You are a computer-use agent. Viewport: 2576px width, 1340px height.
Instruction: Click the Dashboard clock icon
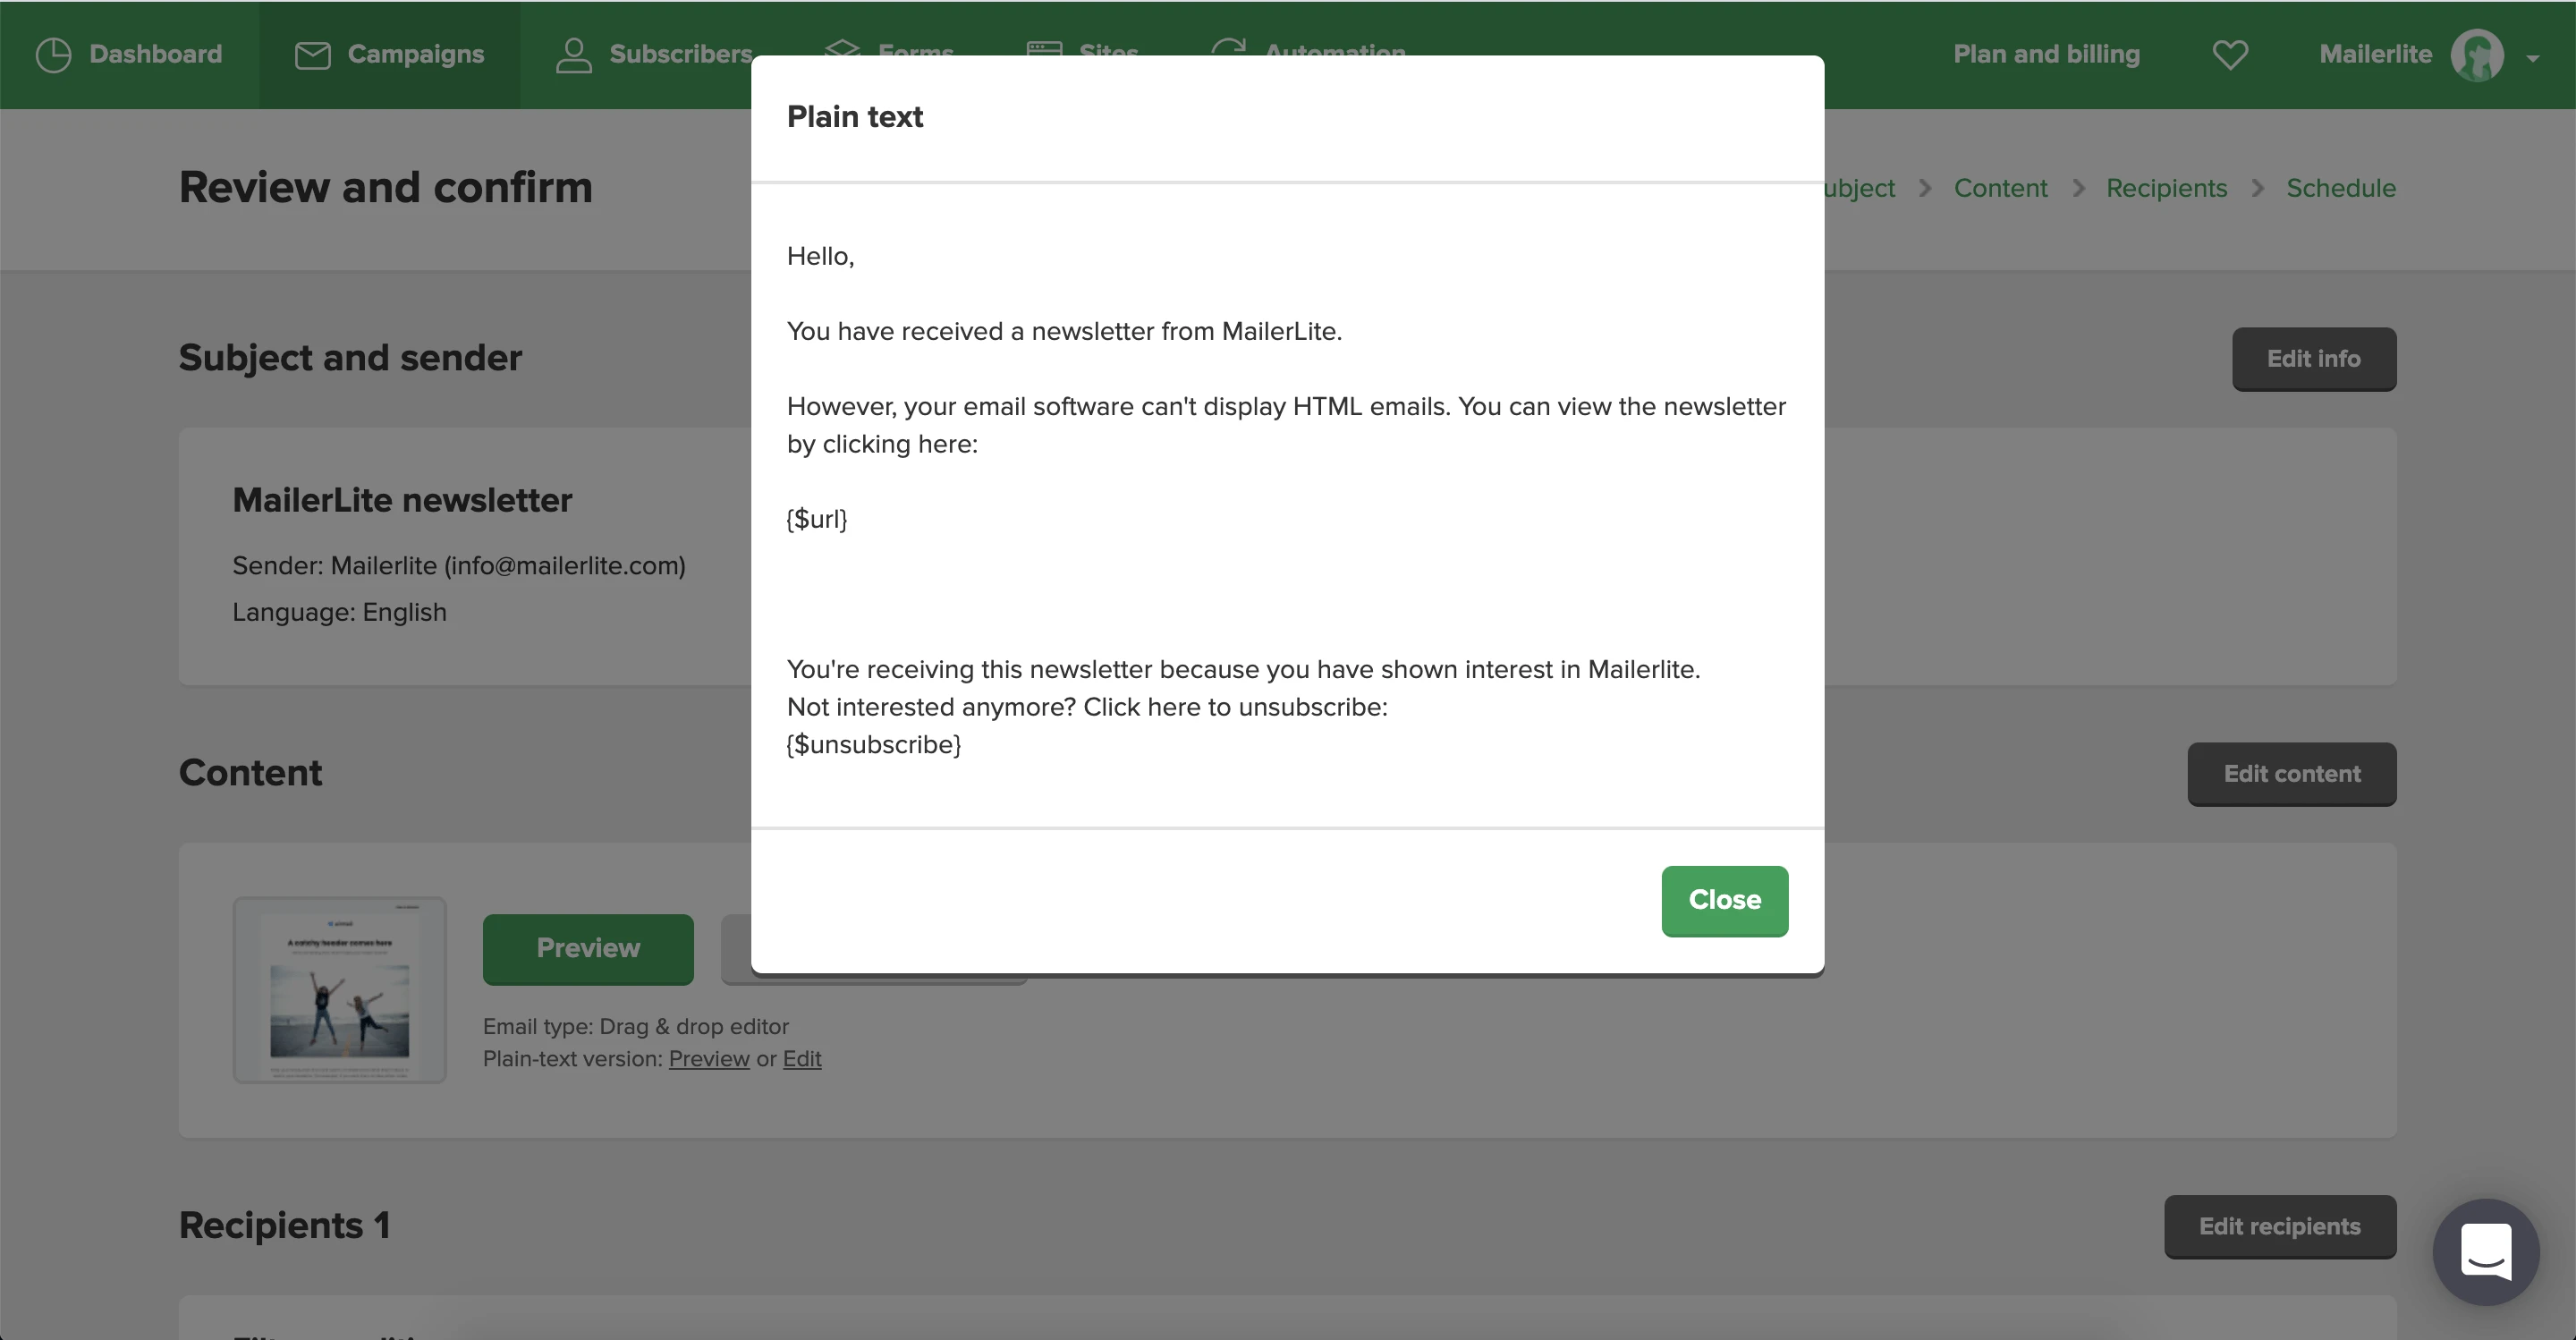53,54
